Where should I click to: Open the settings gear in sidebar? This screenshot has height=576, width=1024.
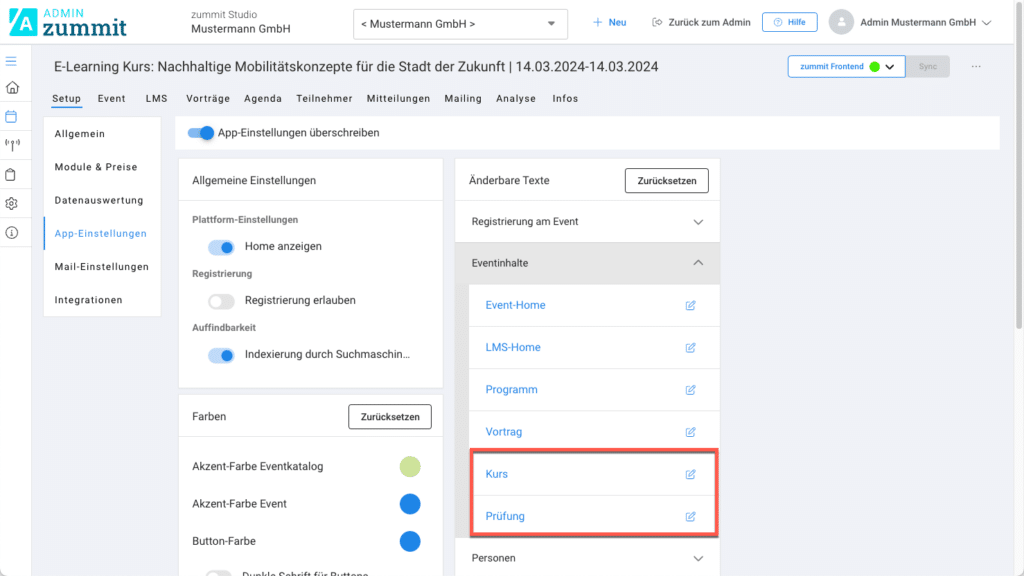(12, 203)
